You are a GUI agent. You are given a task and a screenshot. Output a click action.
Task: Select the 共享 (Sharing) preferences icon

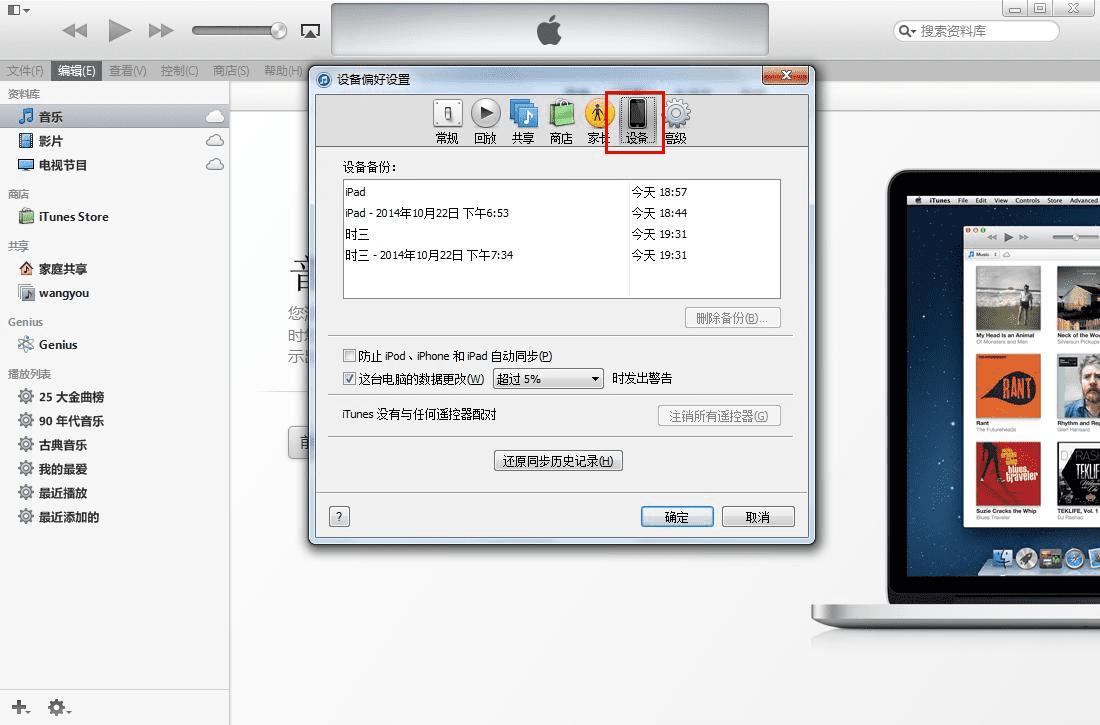(522, 118)
